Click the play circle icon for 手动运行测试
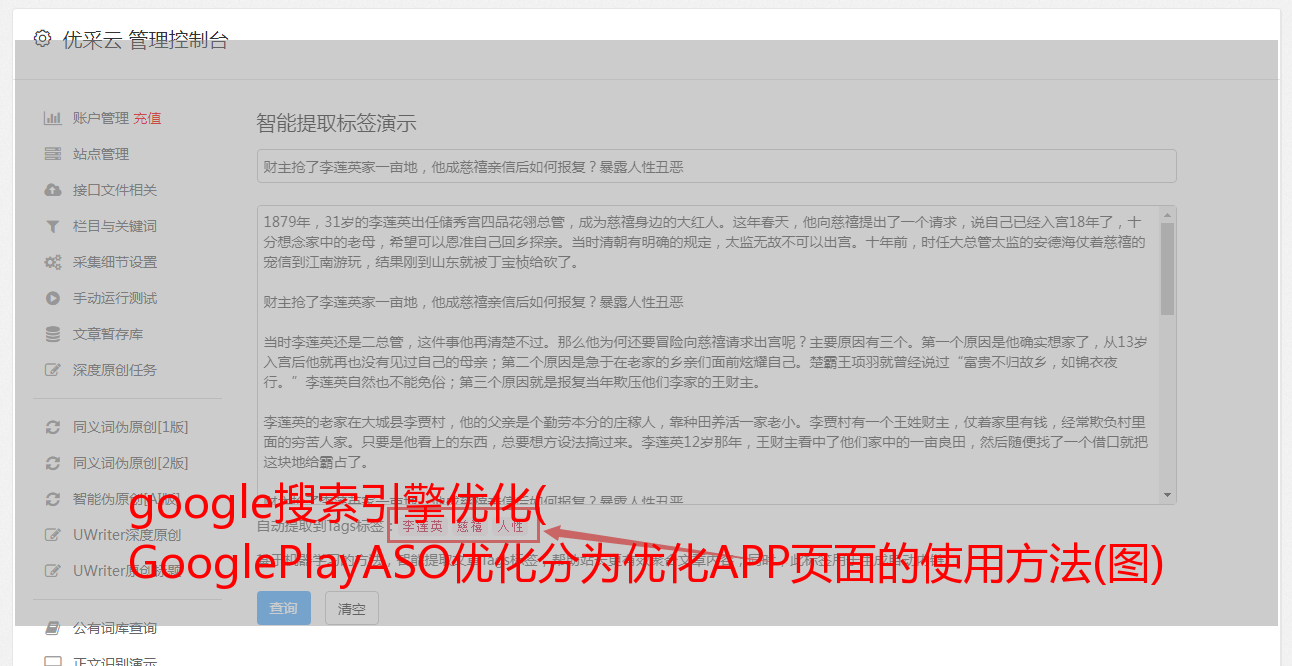Screen dimensions: 1292x666 [53, 298]
